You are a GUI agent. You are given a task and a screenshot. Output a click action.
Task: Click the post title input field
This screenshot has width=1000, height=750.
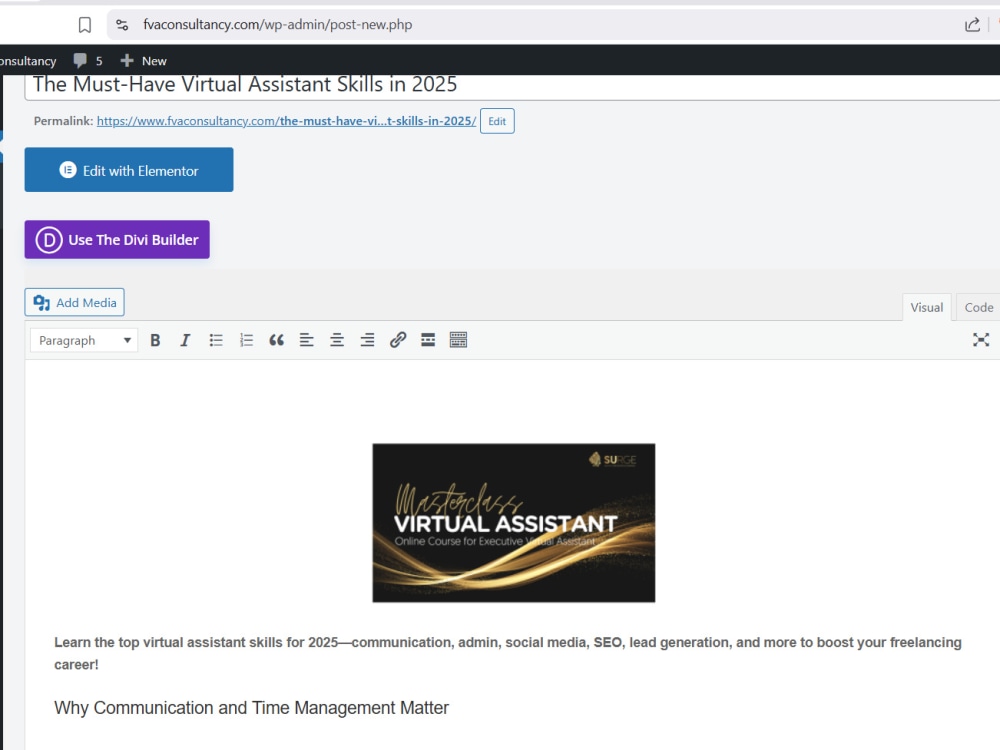pyautogui.click(x=512, y=85)
